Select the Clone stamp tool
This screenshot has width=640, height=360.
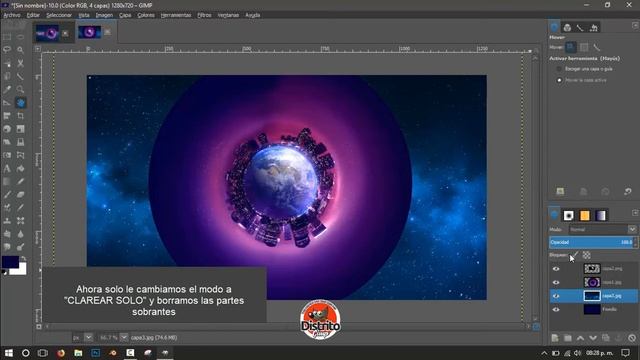7,221
